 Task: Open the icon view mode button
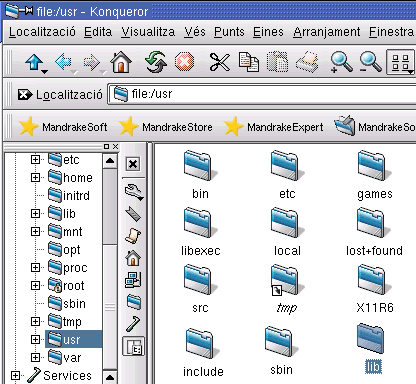tap(400, 62)
